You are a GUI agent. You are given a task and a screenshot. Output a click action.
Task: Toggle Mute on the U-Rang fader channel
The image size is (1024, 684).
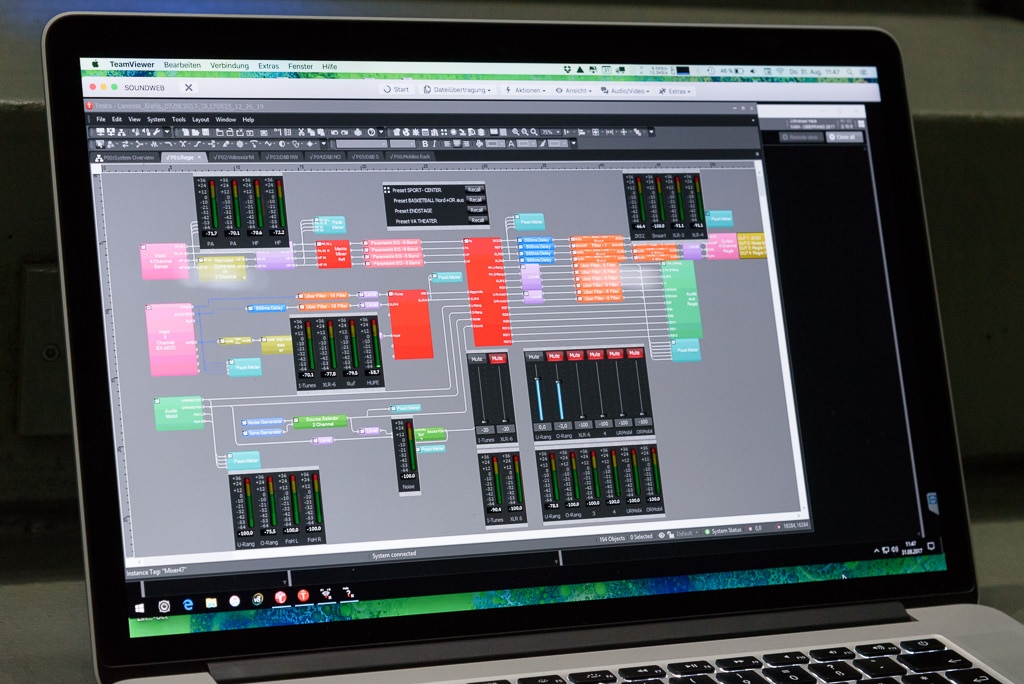coord(534,355)
